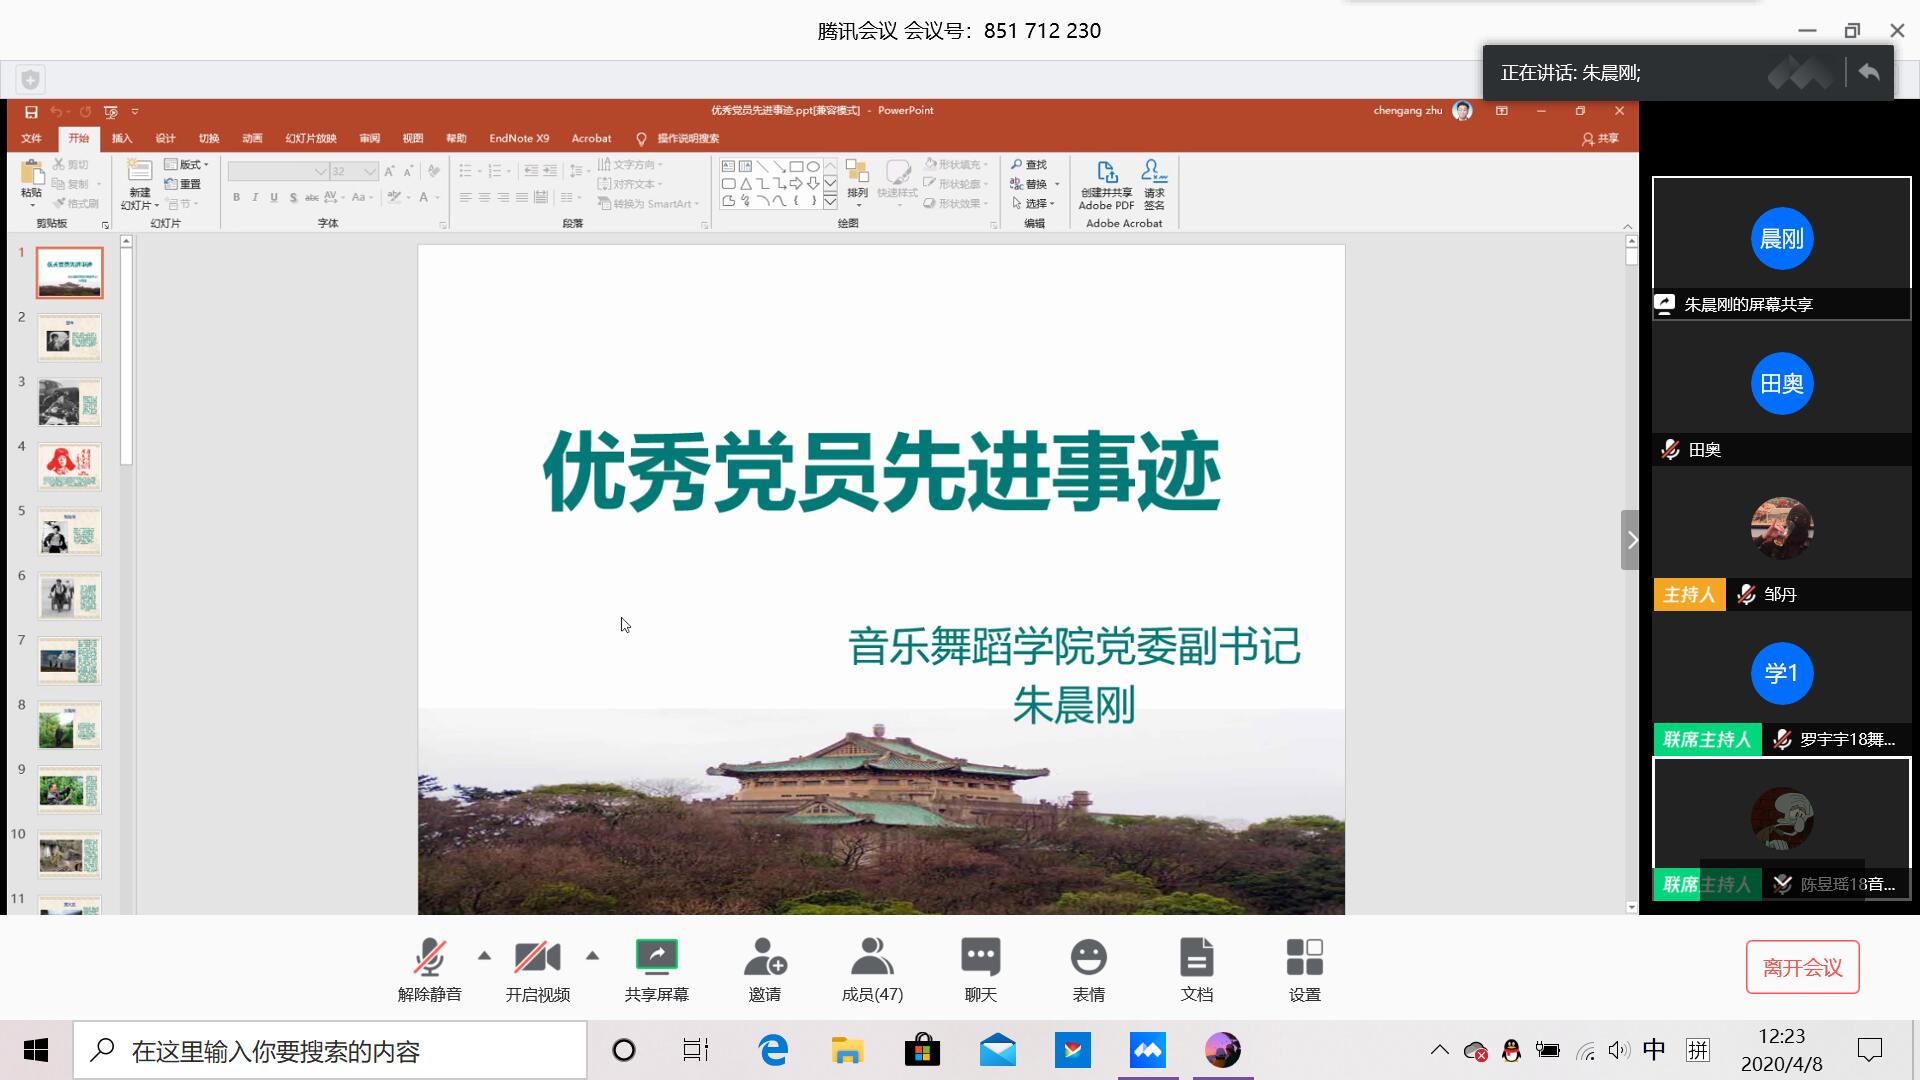The image size is (1920, 1080).
Task: Click the 离开会议 leave meeting button
Action: 1802,967
